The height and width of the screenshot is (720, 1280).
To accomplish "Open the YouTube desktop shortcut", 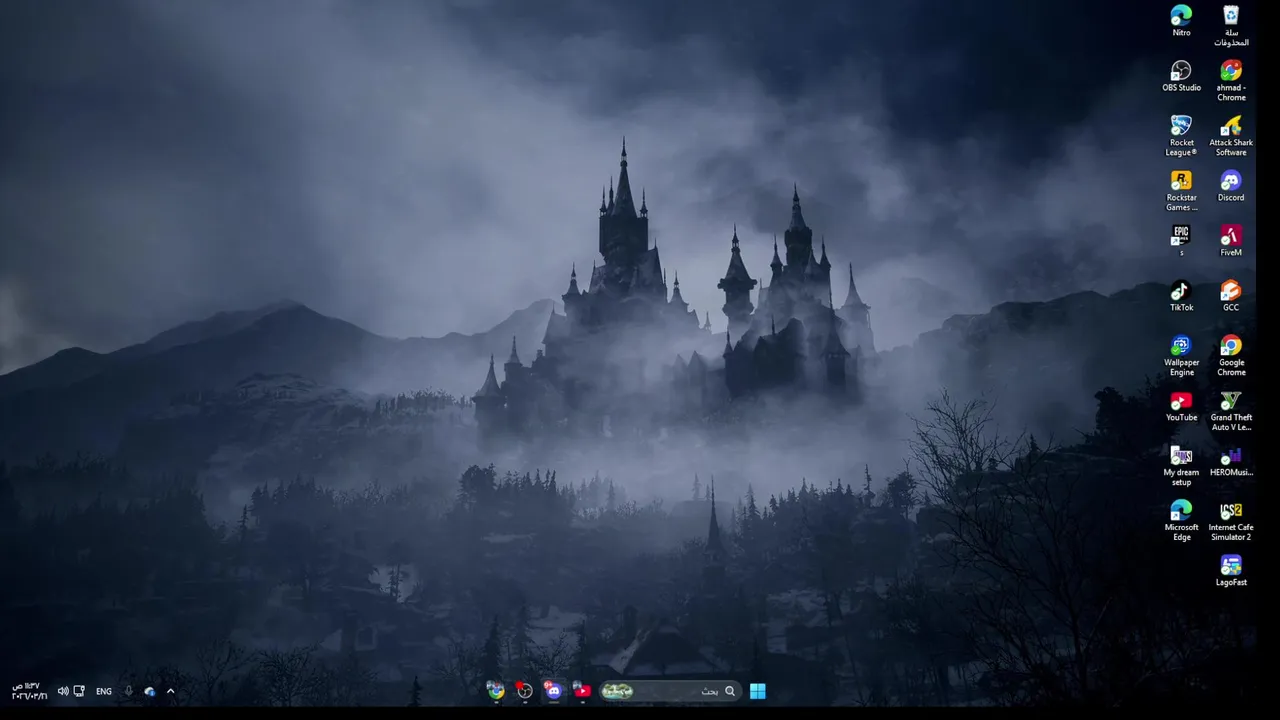I will pyautogui.click(x=1181, y=405).
